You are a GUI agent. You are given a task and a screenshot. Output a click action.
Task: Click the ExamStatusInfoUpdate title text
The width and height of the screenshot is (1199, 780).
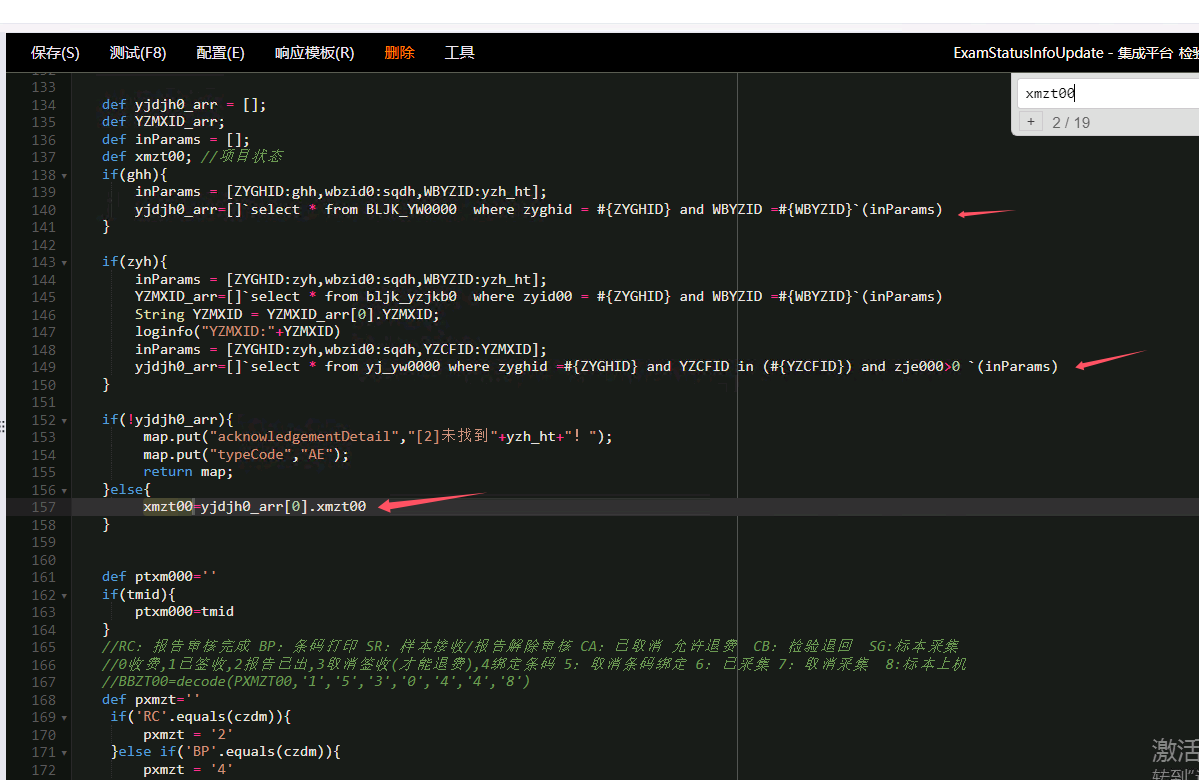coord(1028,53)
